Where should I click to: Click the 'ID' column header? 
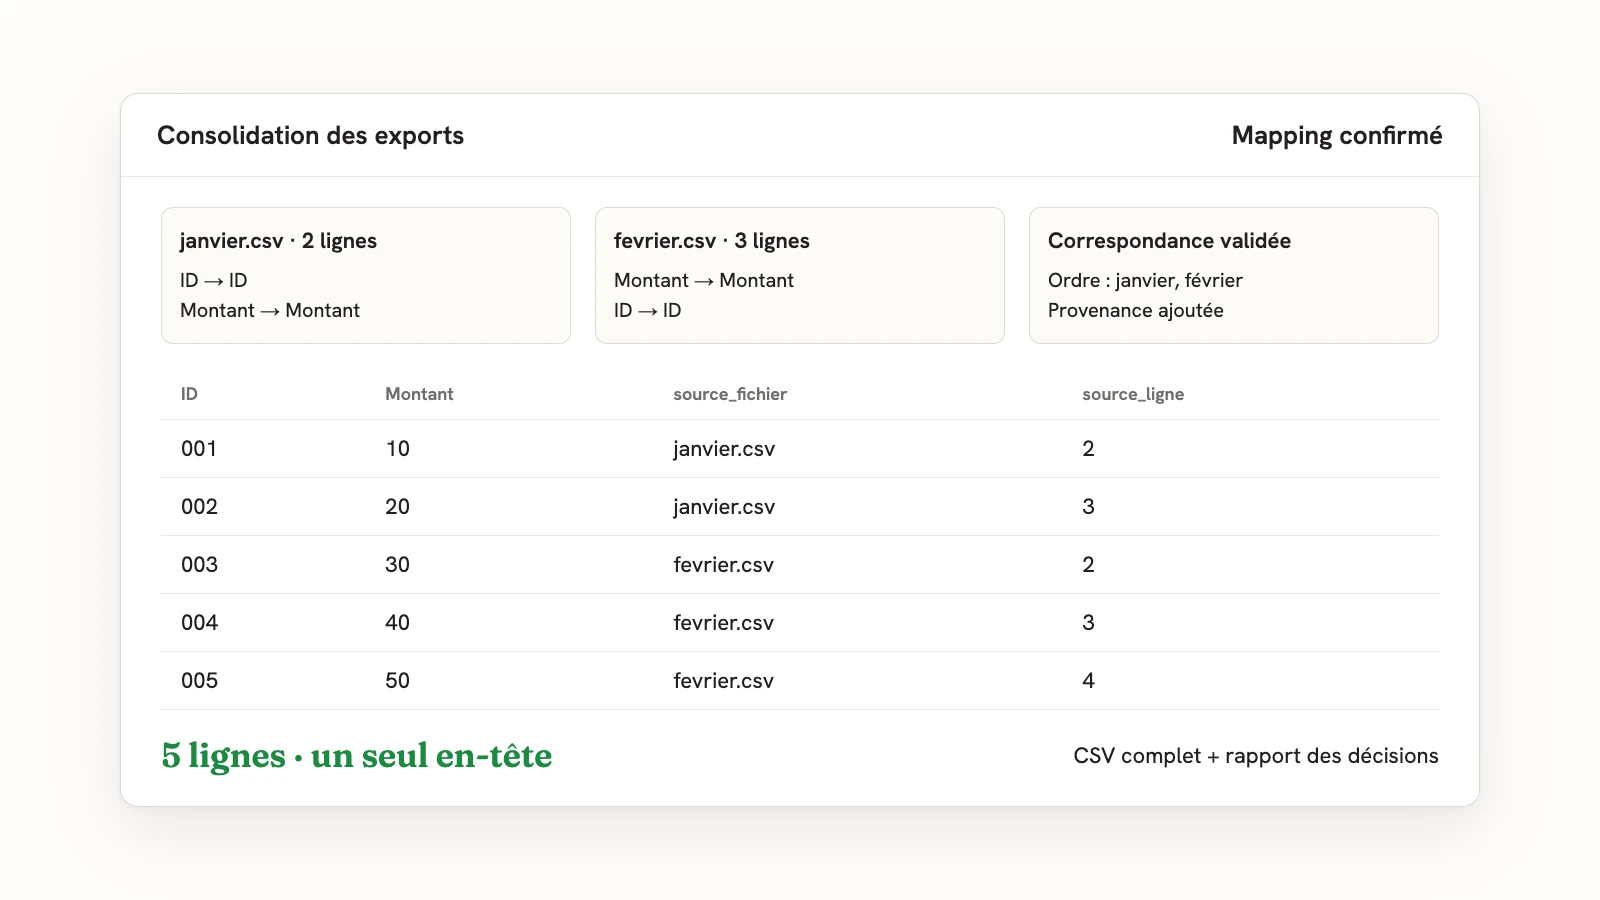[x=189, y=394]
